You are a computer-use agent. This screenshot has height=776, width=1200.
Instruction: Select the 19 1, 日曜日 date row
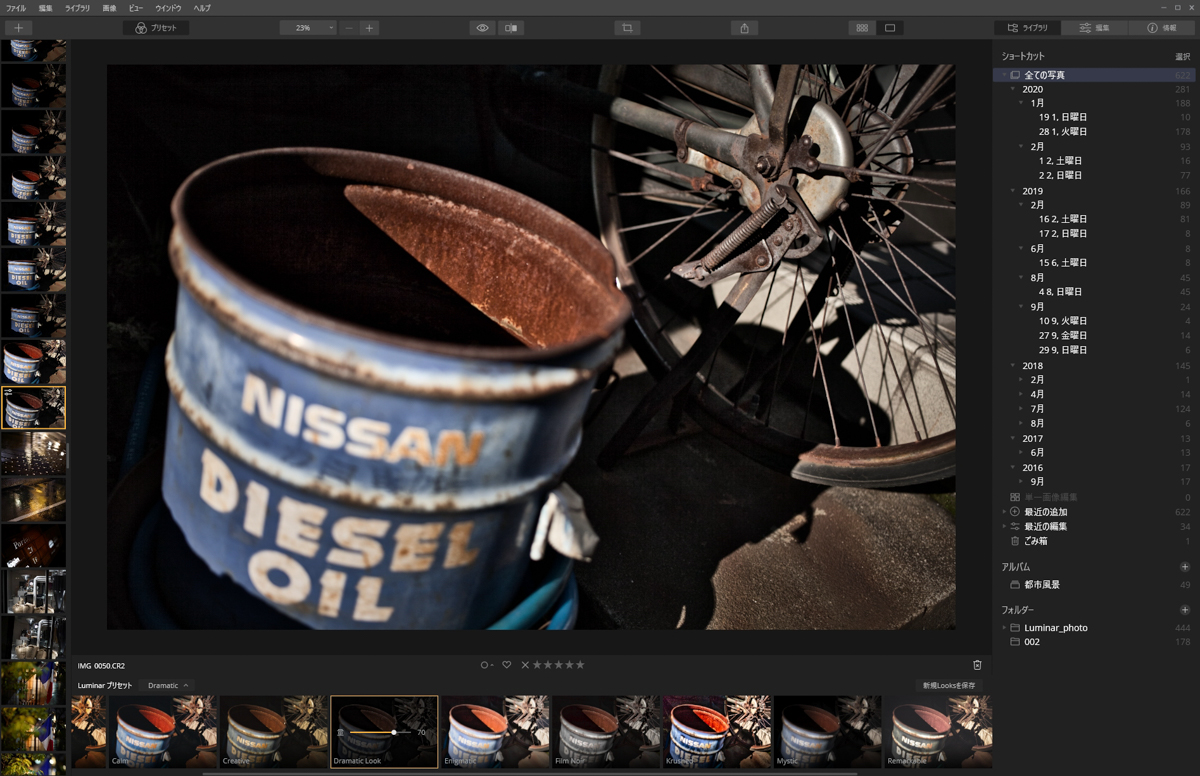[1097, 118]
